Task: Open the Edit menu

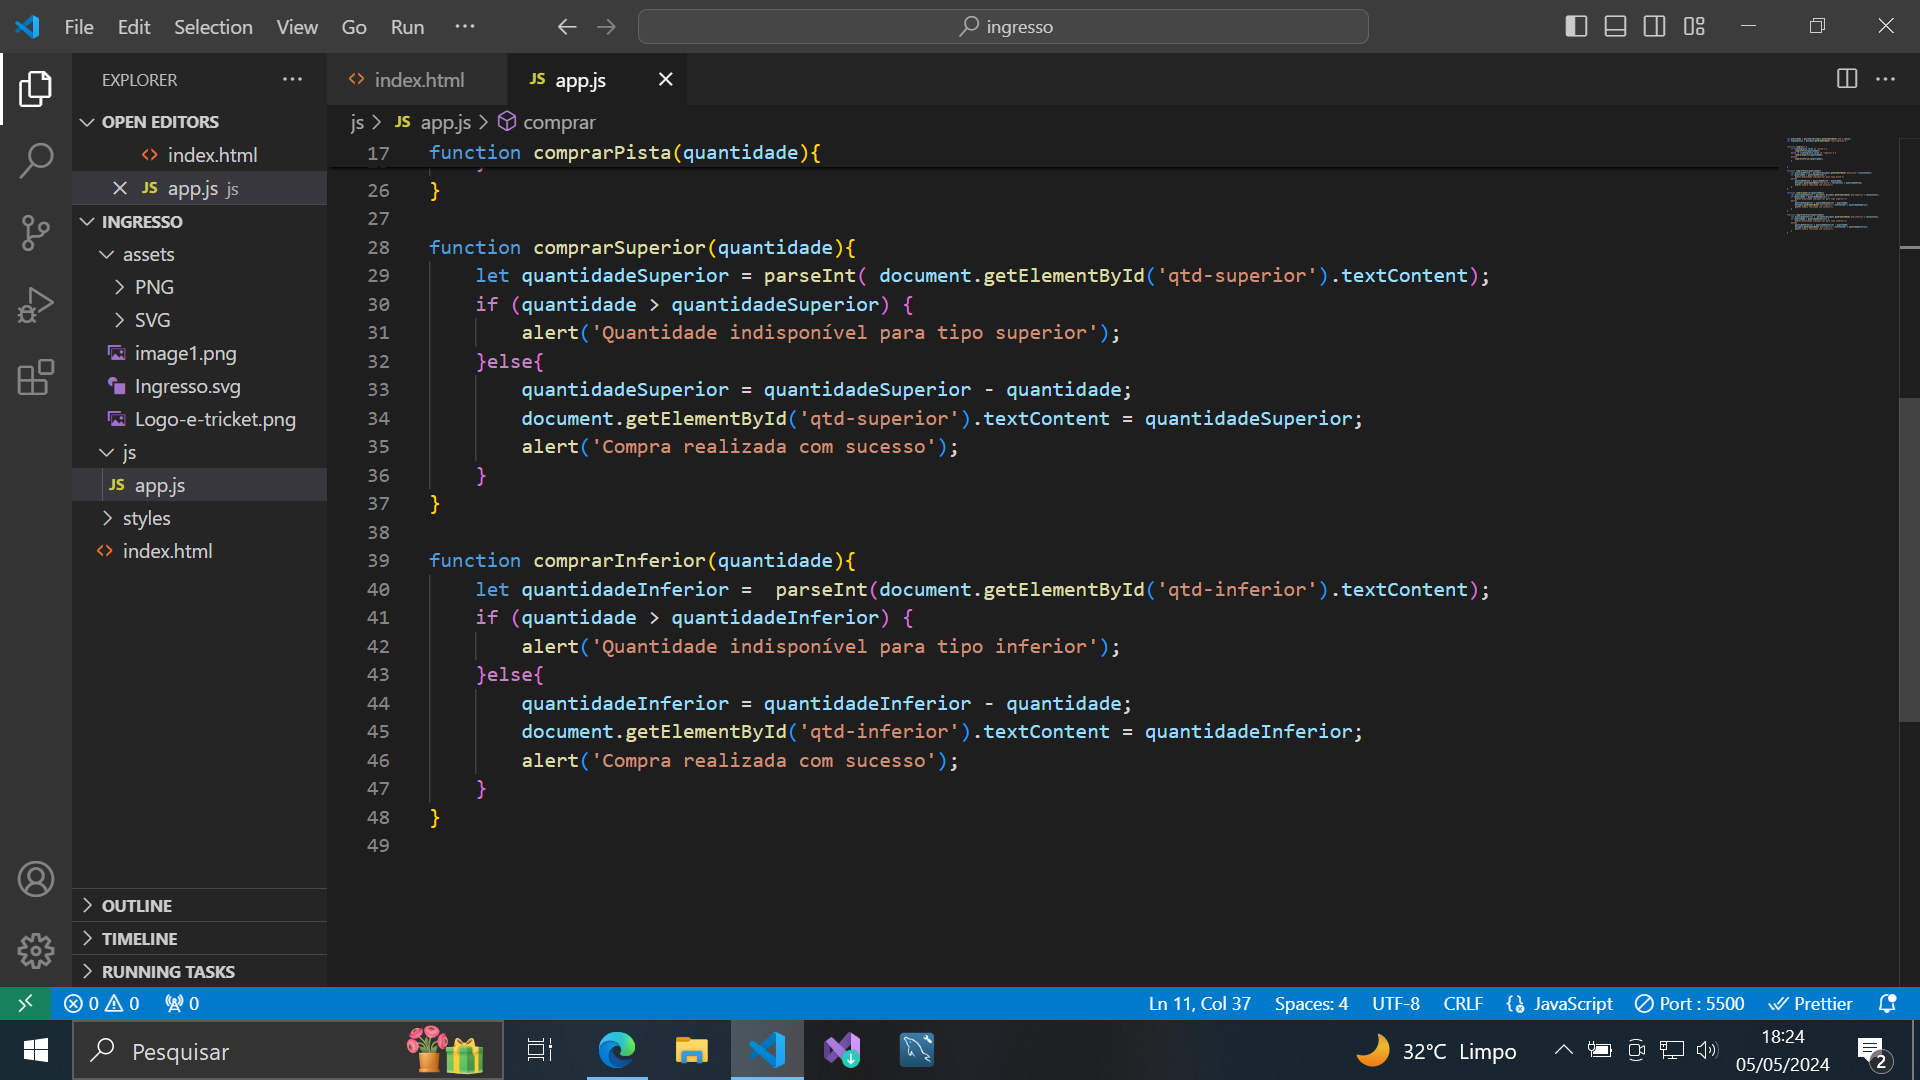Action: coord(134,27)
